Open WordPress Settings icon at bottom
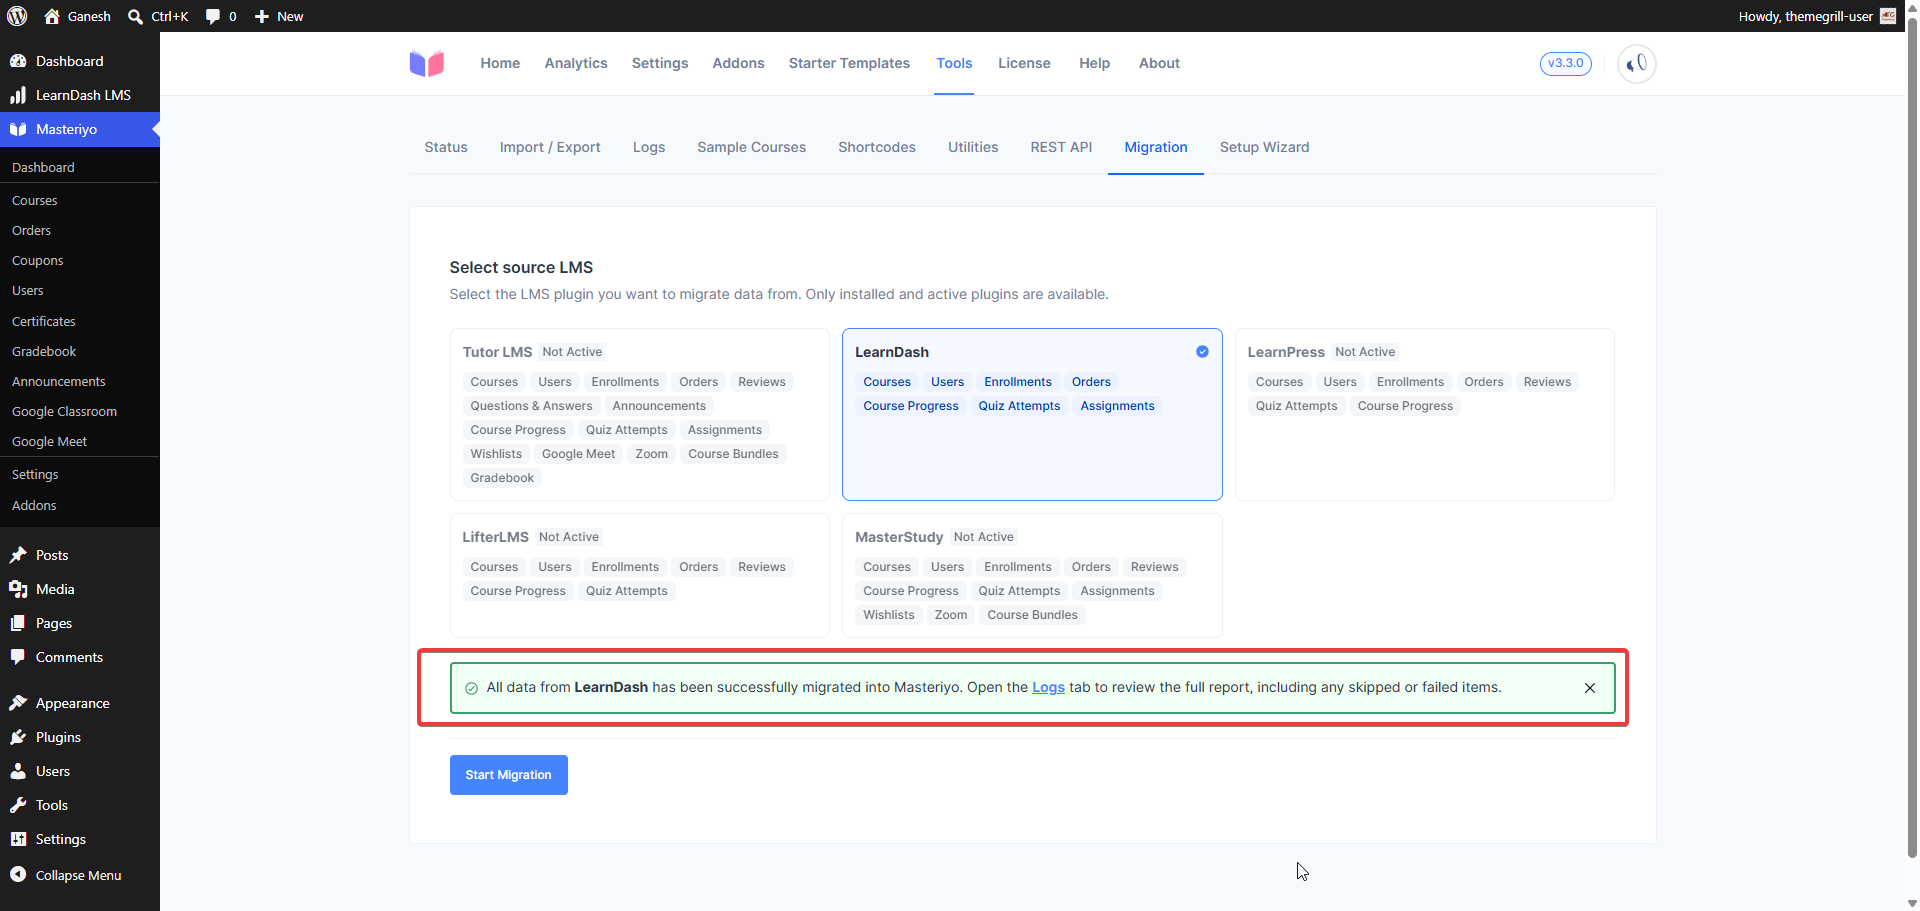 click(x=18, y=839)
